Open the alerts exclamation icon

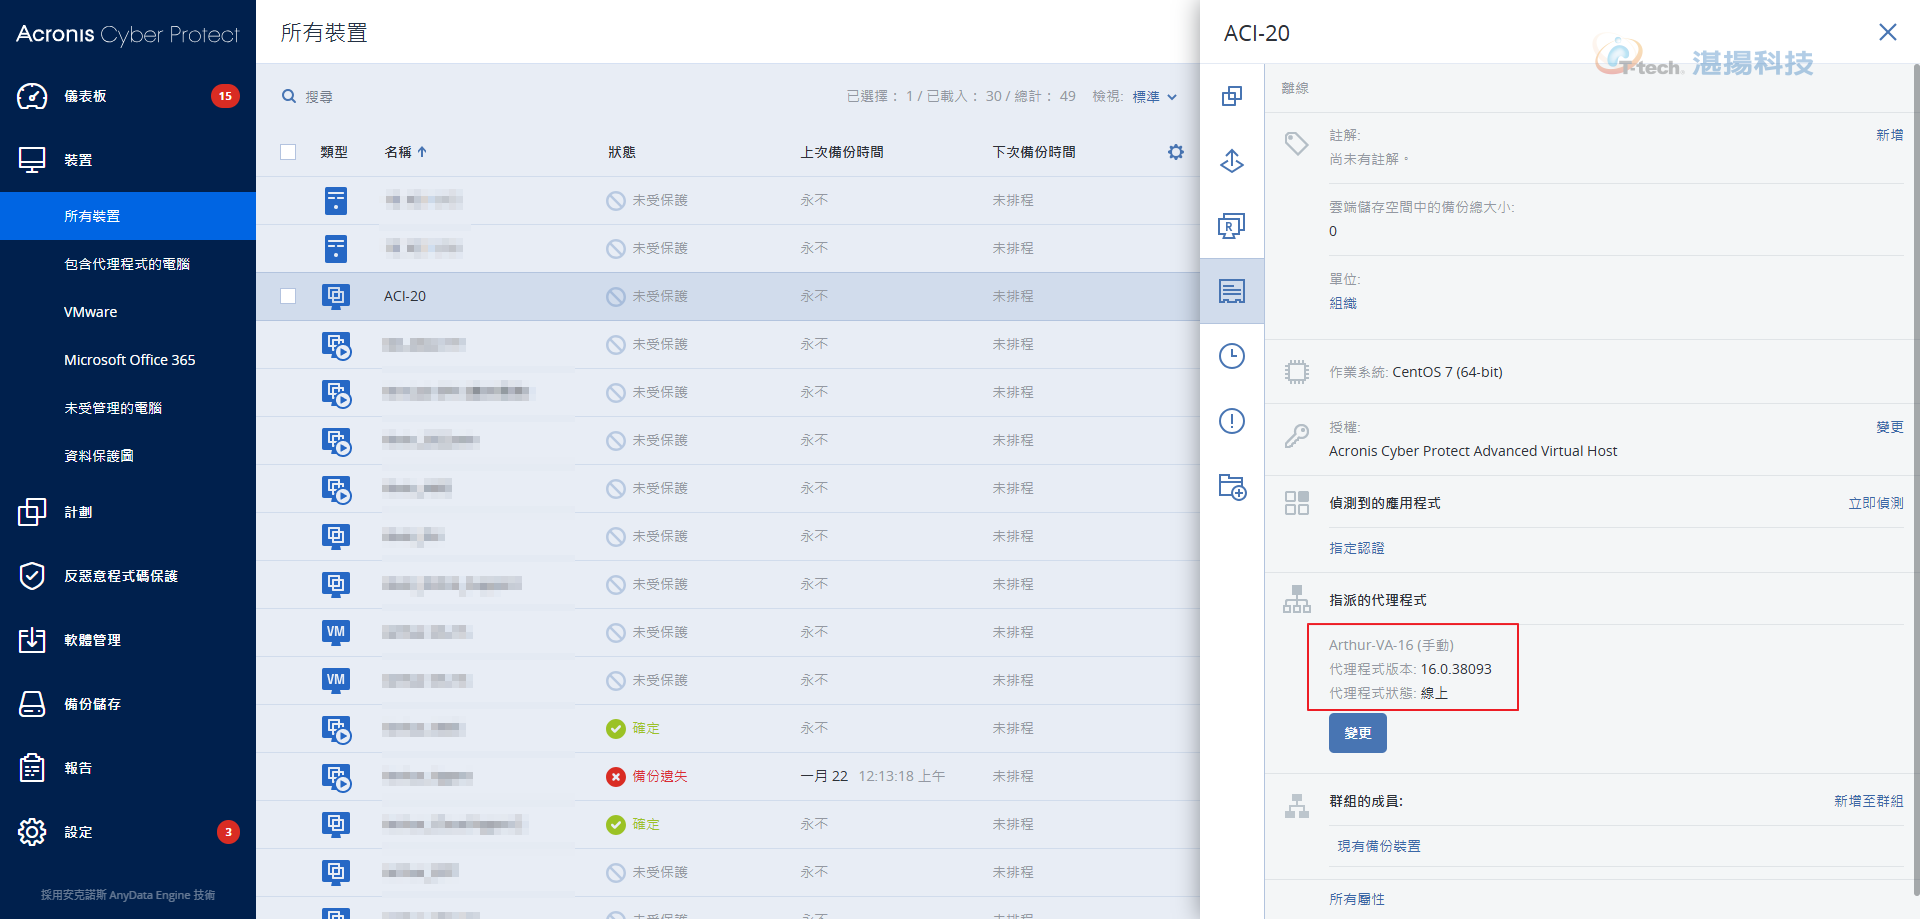pos(1232,421)
